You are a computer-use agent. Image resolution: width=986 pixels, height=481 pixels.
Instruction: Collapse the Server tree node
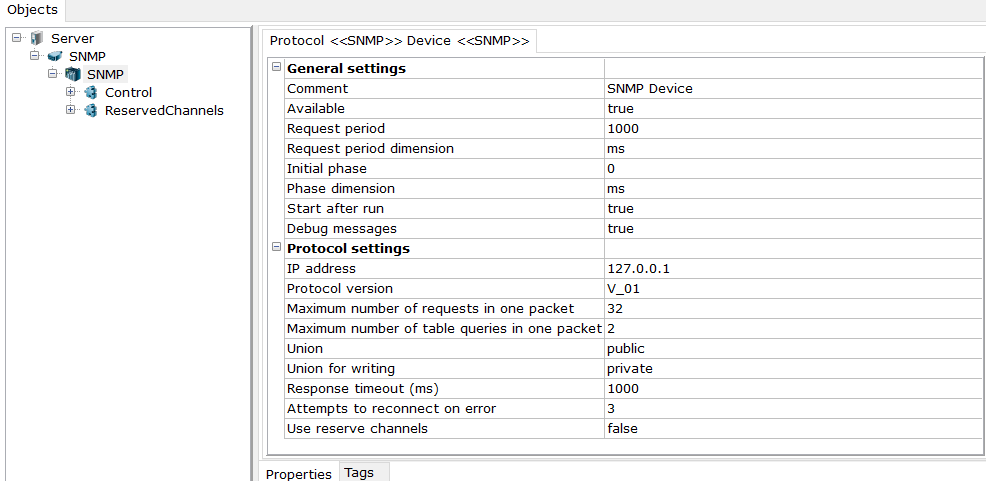(16, 38)
